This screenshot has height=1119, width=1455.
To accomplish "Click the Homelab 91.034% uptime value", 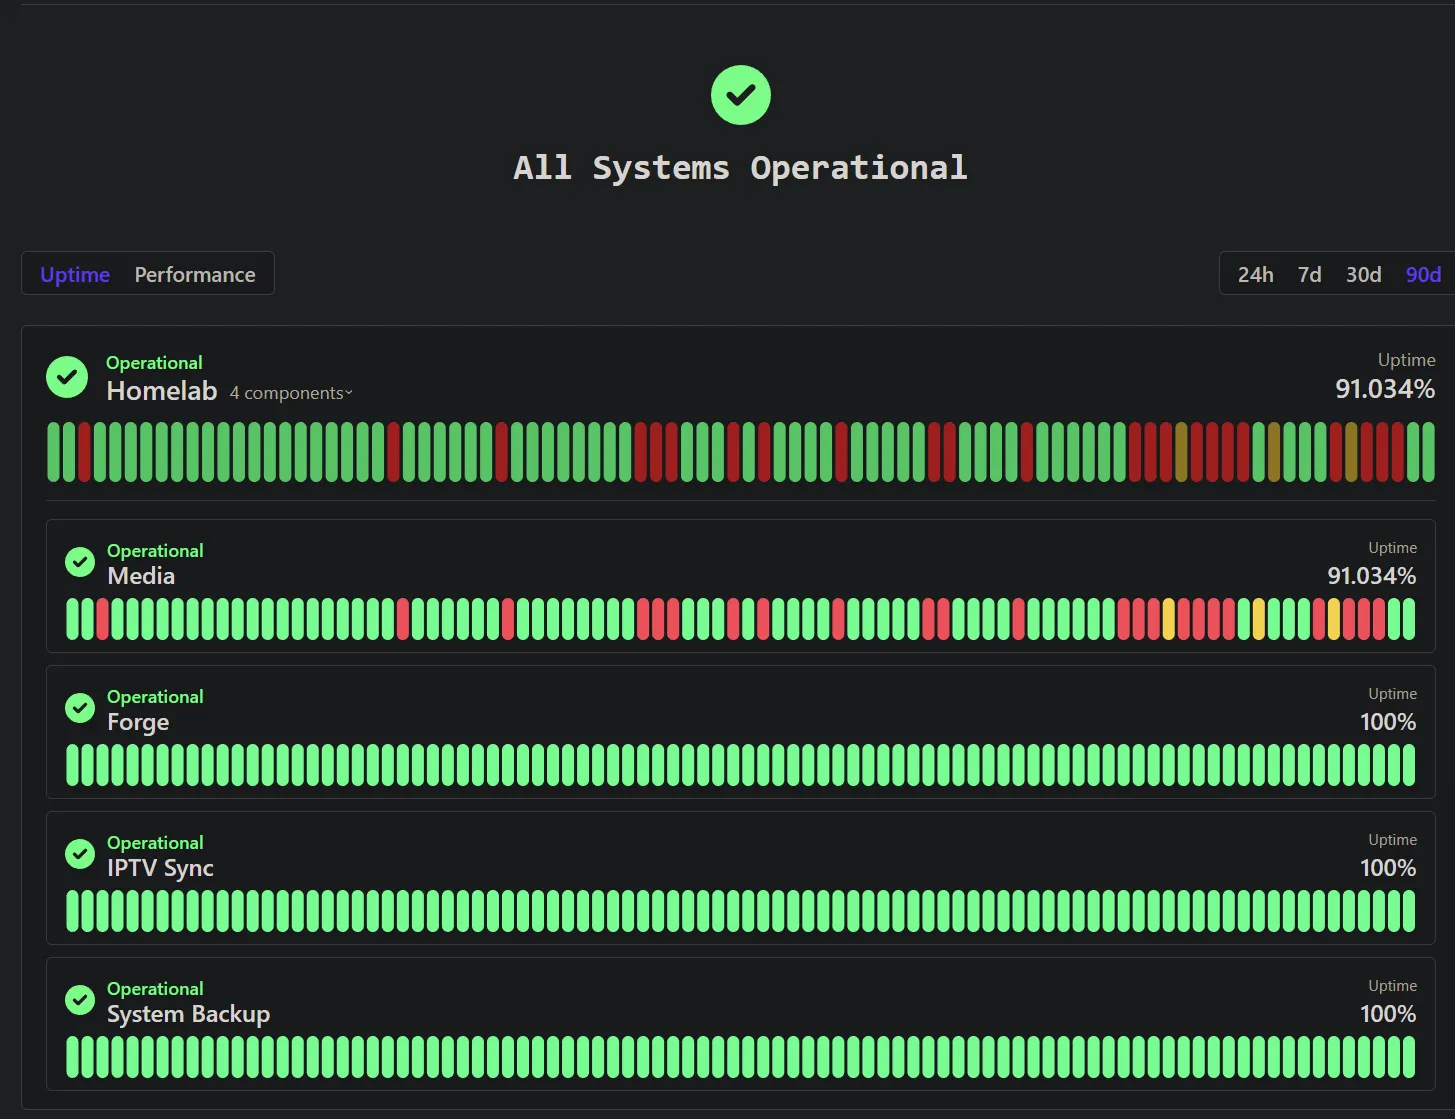I will pos(1385,389).
